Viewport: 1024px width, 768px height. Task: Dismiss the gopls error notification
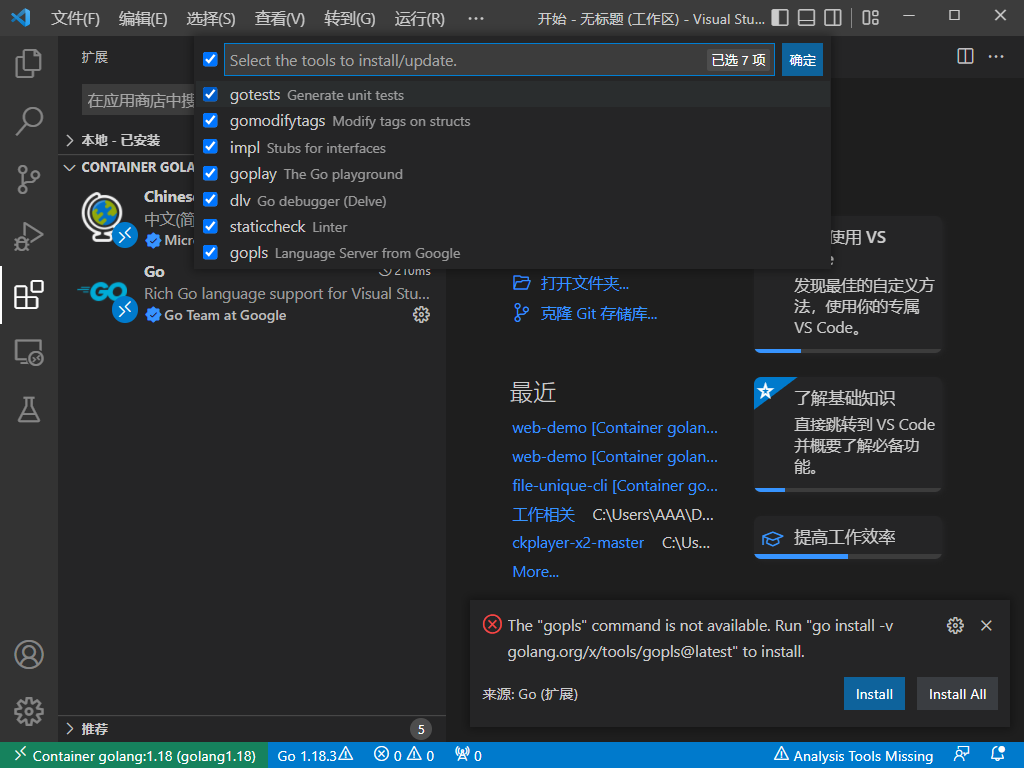986,626
